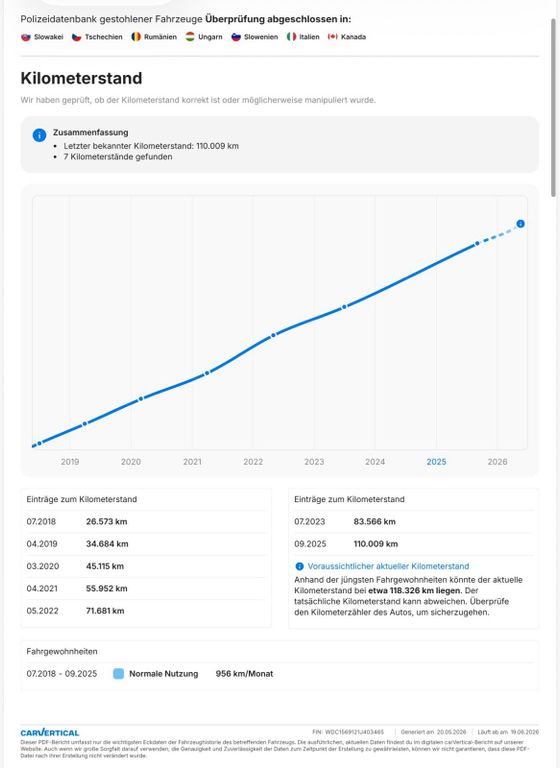Click the last solid data point in 2025
This screenshot has width=560, height=768.
click(x=477, y=243)
